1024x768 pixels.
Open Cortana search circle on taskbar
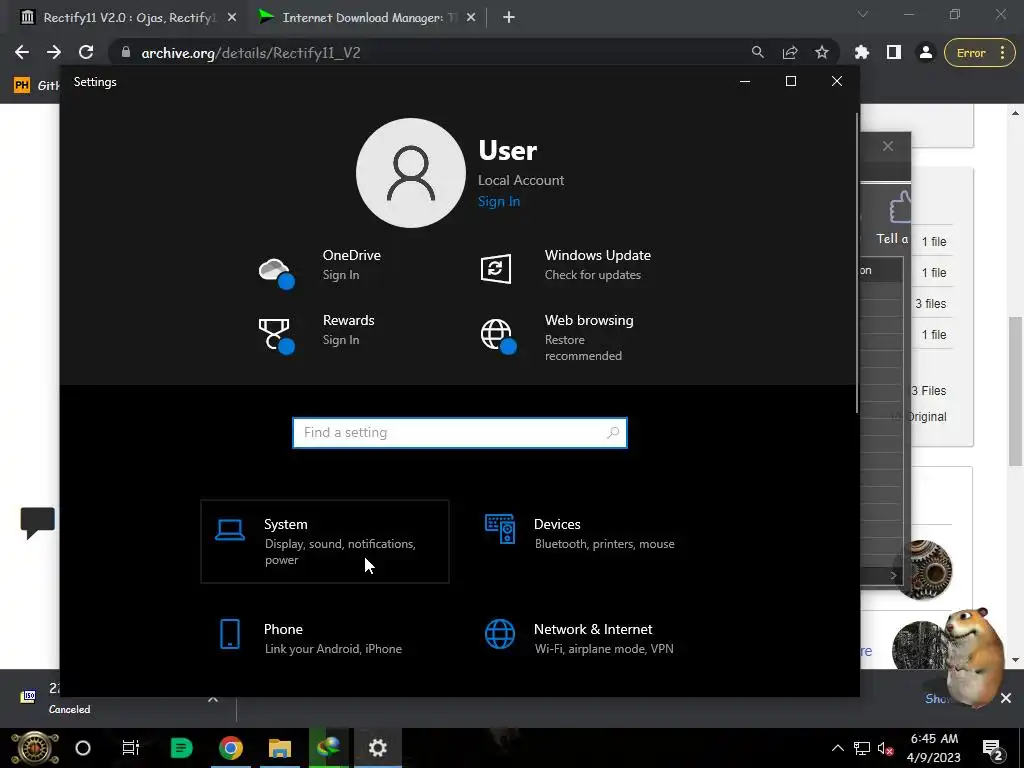[x=83, y=748]
